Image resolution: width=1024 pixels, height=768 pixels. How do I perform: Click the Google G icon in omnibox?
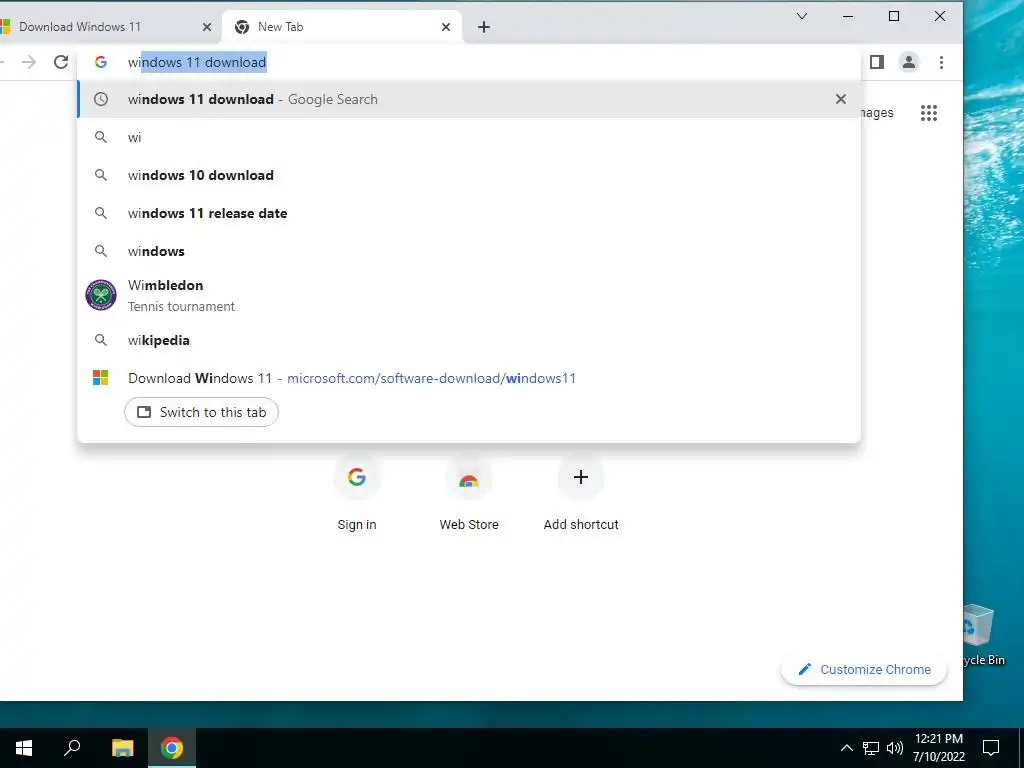coord(101,62)
